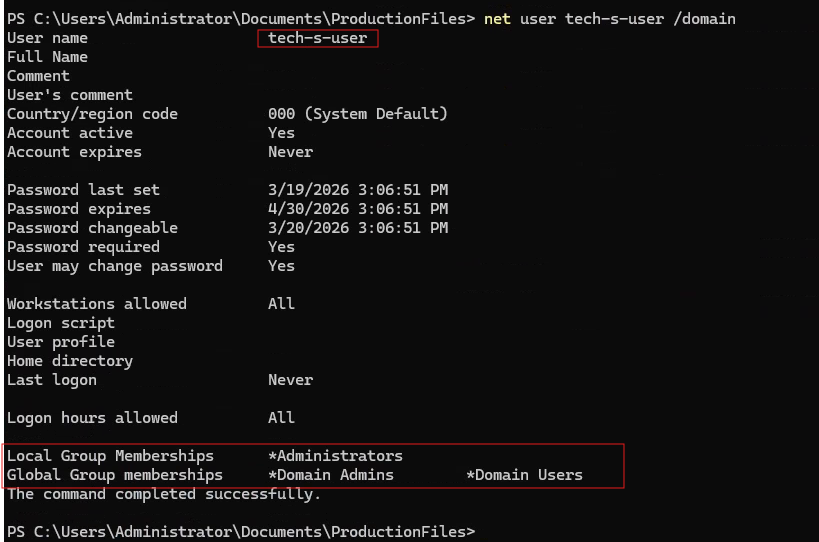Select the Full Name label
Image resolution: width=819 pixels, height=542 pixels.
coord(47,57)
